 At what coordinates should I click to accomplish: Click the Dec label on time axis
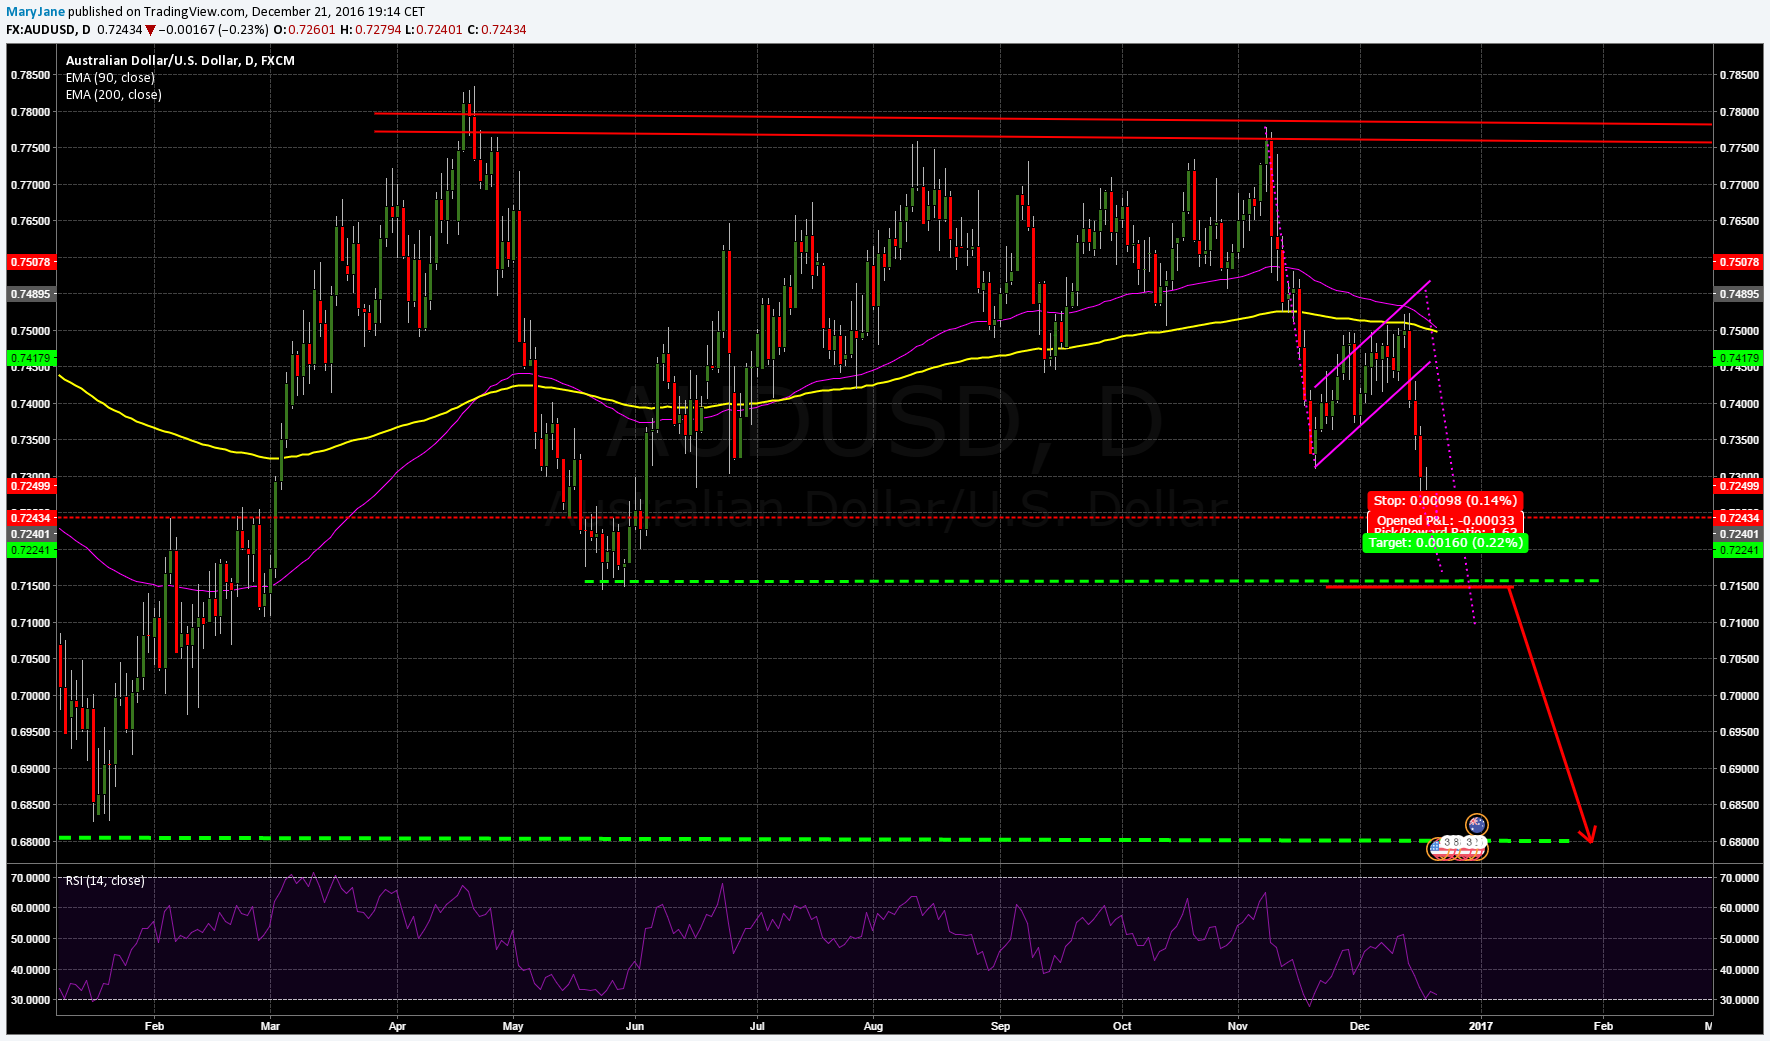coord(1359,1026)
